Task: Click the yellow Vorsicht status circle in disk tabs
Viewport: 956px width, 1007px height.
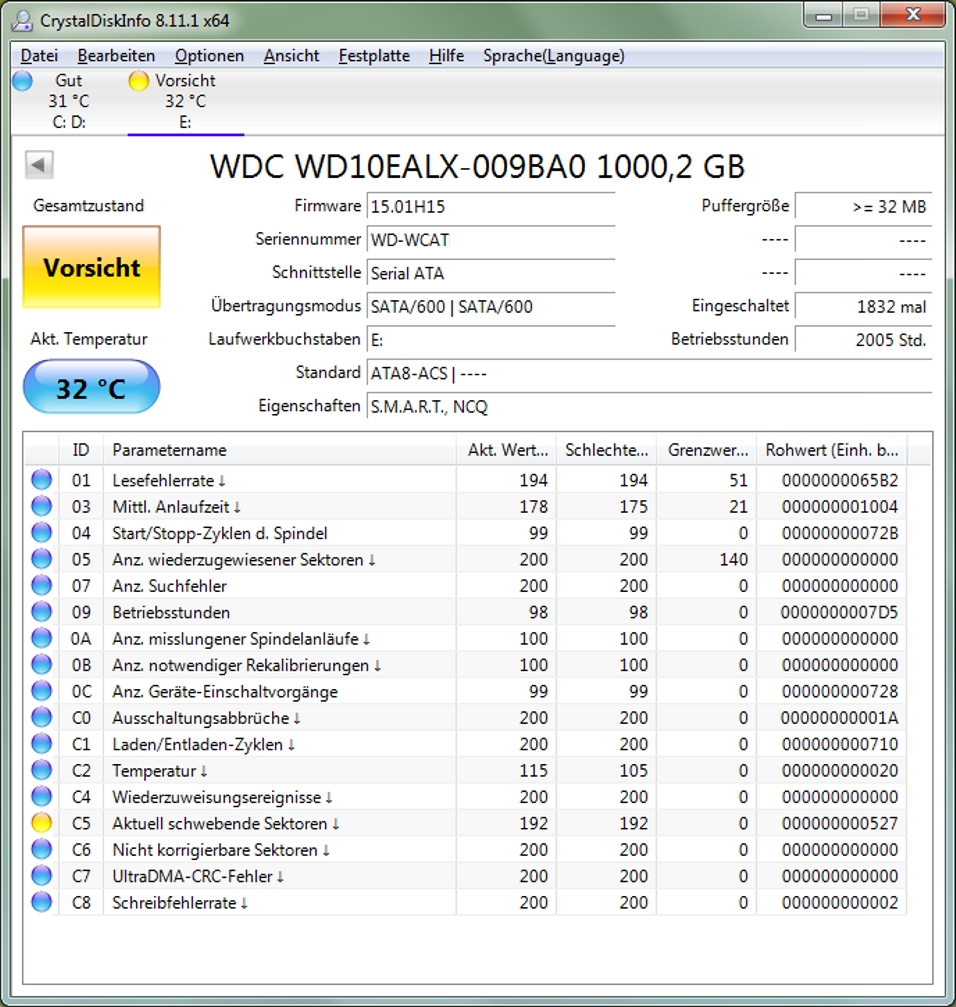Action: pos(139,81)
